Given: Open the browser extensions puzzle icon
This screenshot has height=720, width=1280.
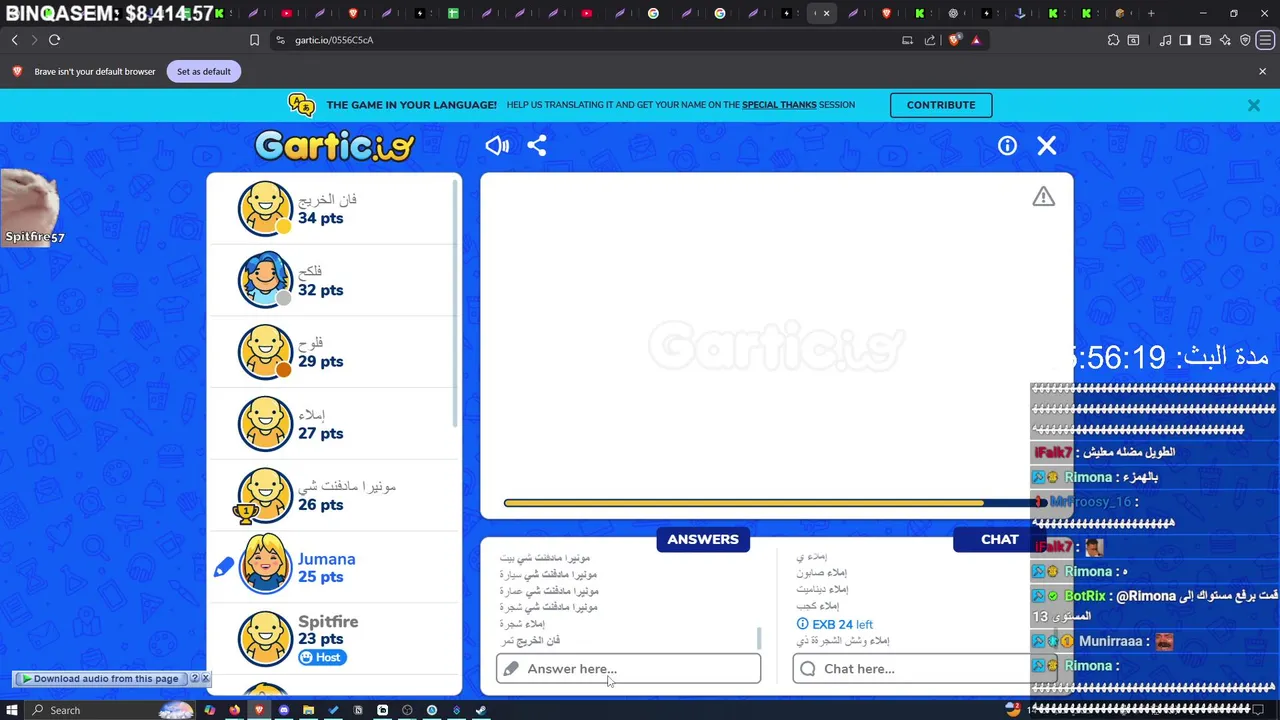Looking at the screenshot, I should (1113, 40).
